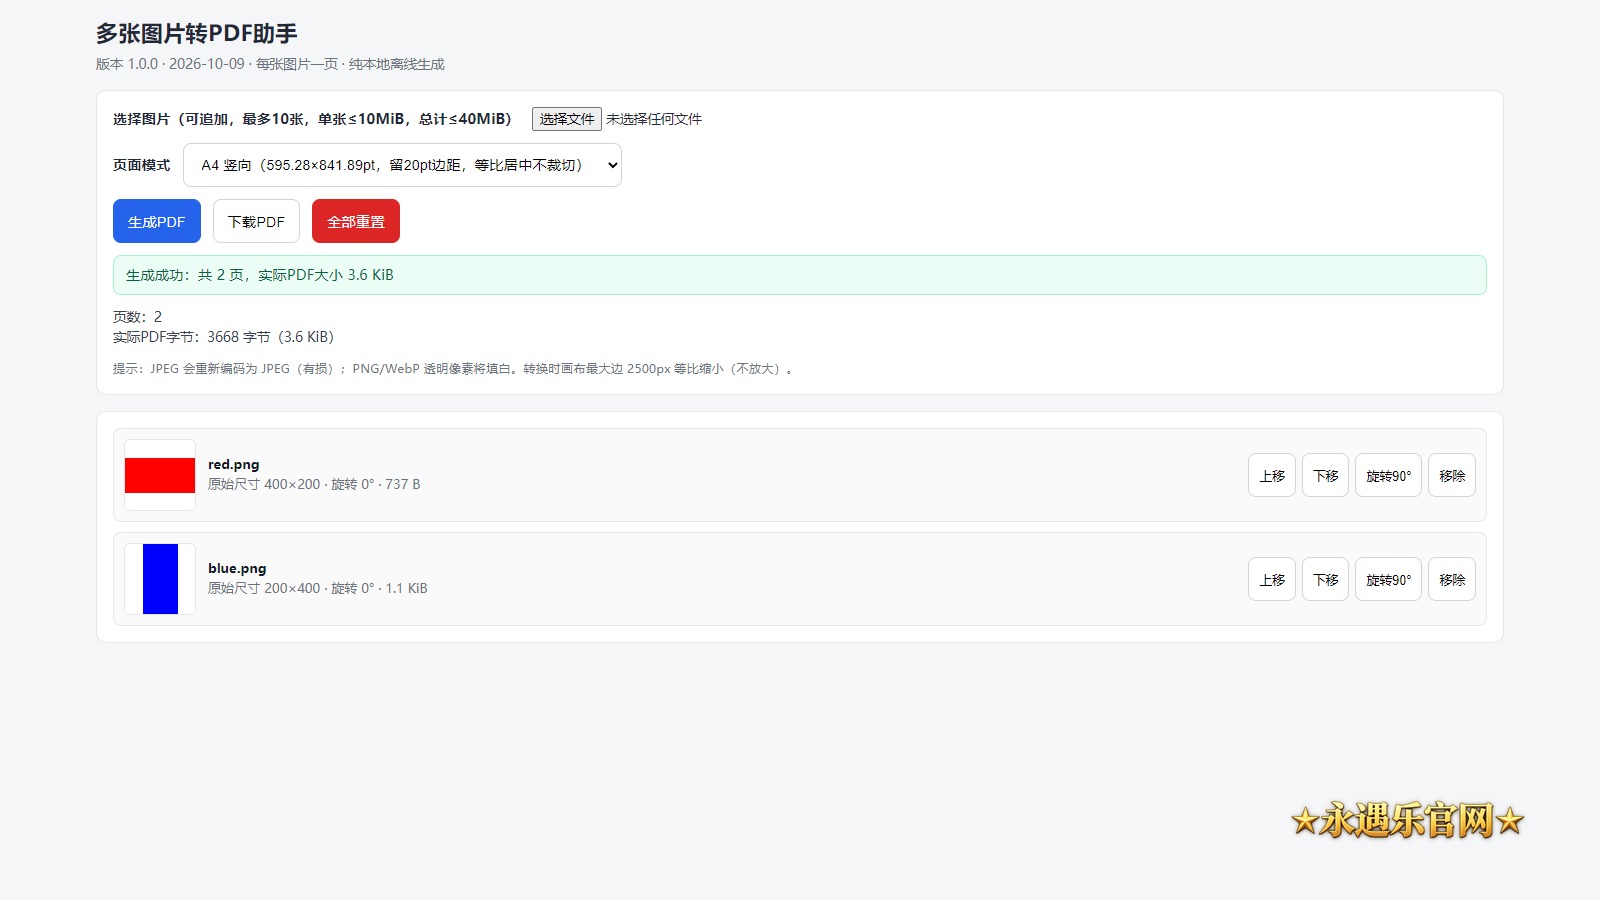
Task: Click the green 生成成功 status banner
Action: [x=800, y=275]
